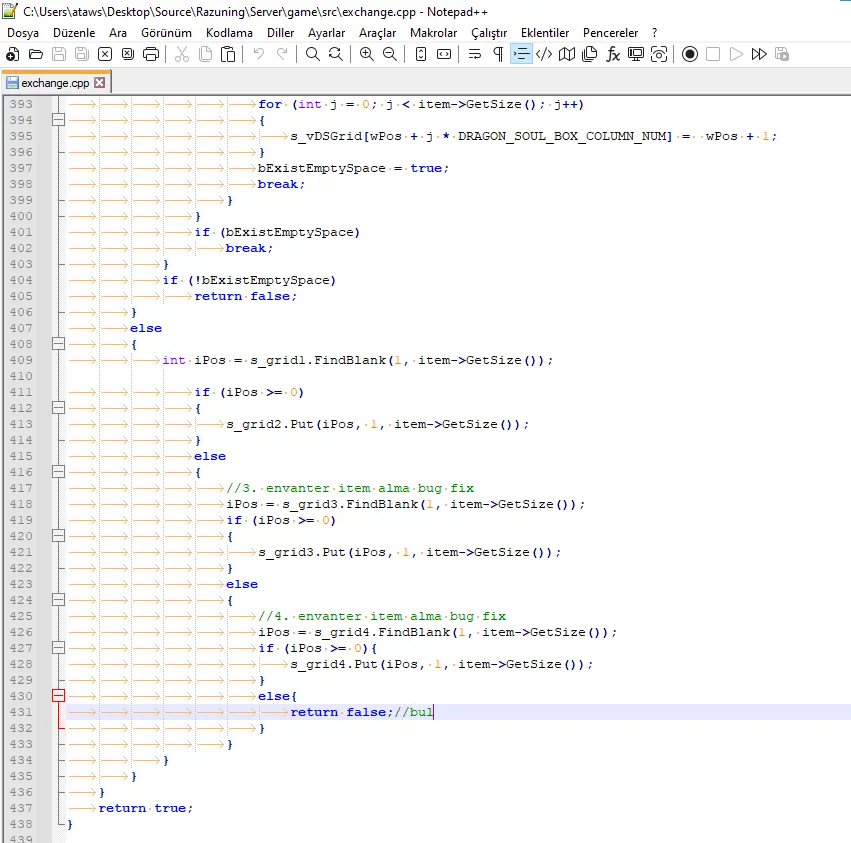Open the Kodlama menu

click(229, 33)
